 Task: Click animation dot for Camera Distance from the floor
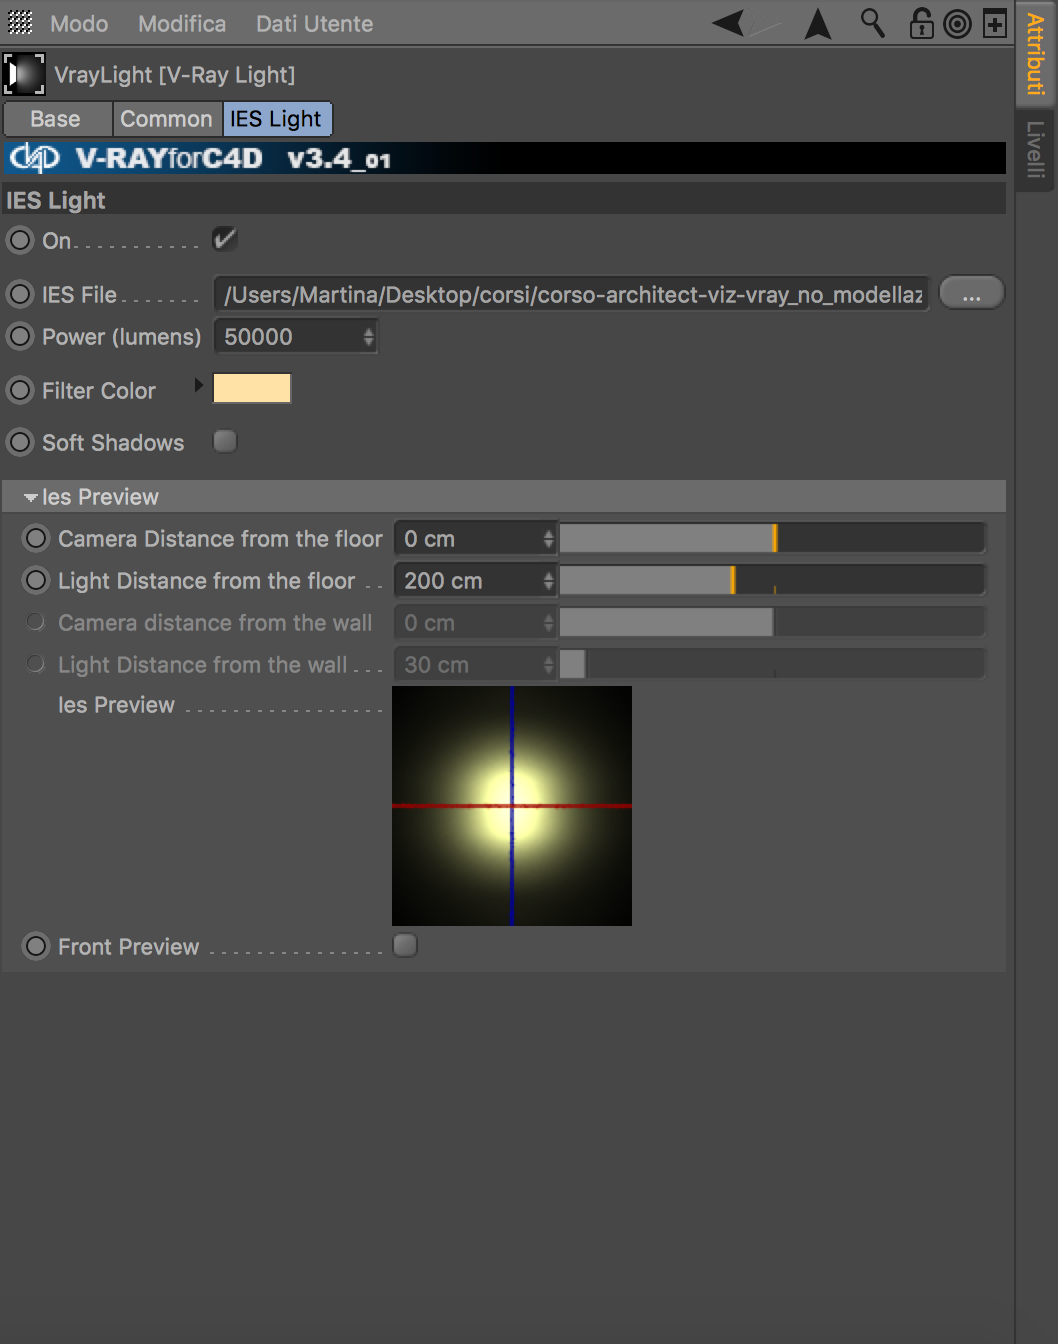(36, 538)
